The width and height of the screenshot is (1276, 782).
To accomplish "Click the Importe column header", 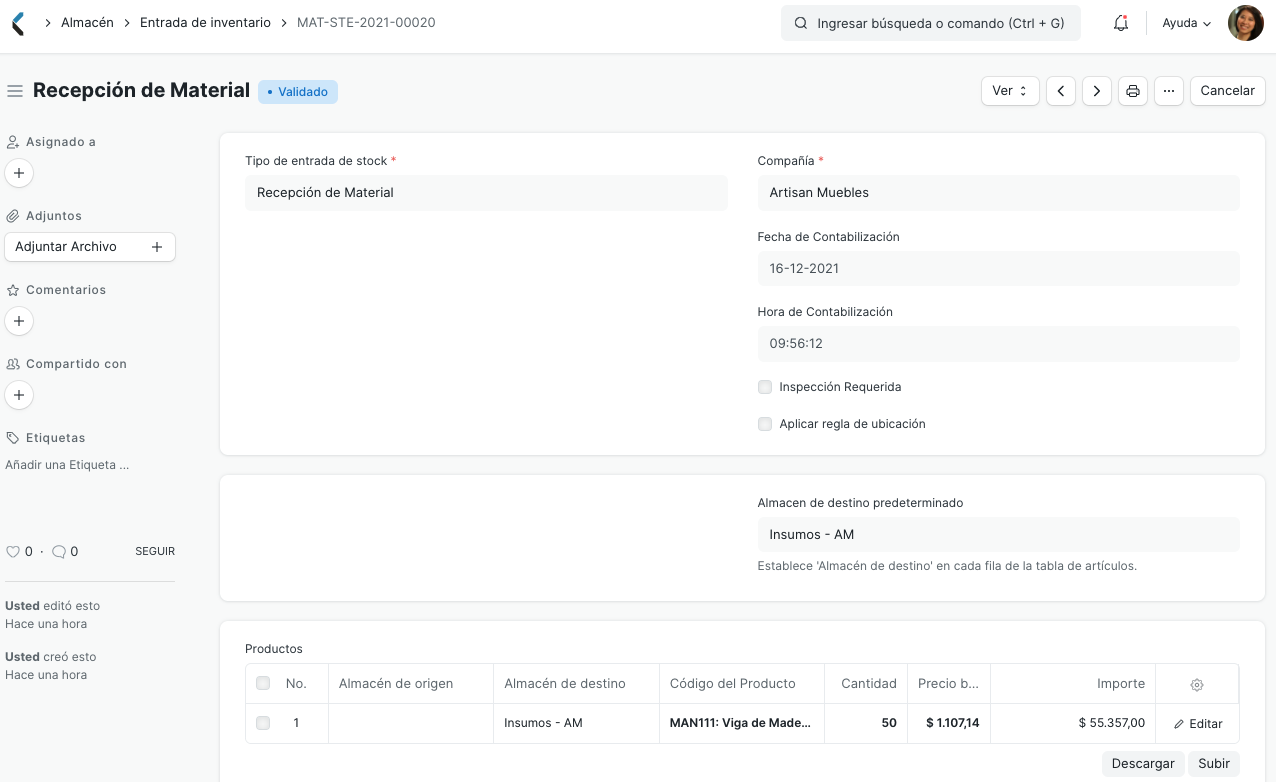I will 1073,684.
